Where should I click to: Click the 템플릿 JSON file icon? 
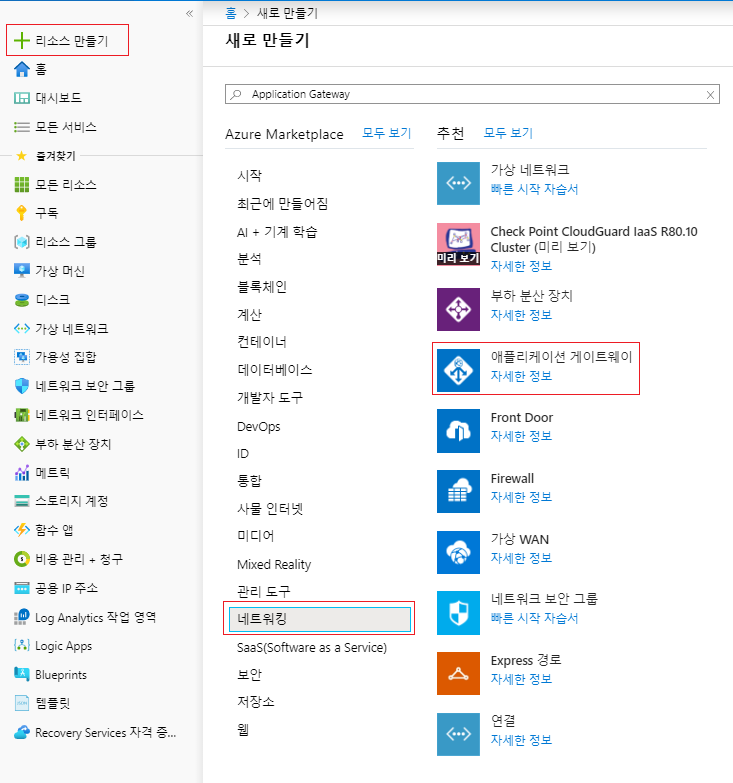click(21, 703)
